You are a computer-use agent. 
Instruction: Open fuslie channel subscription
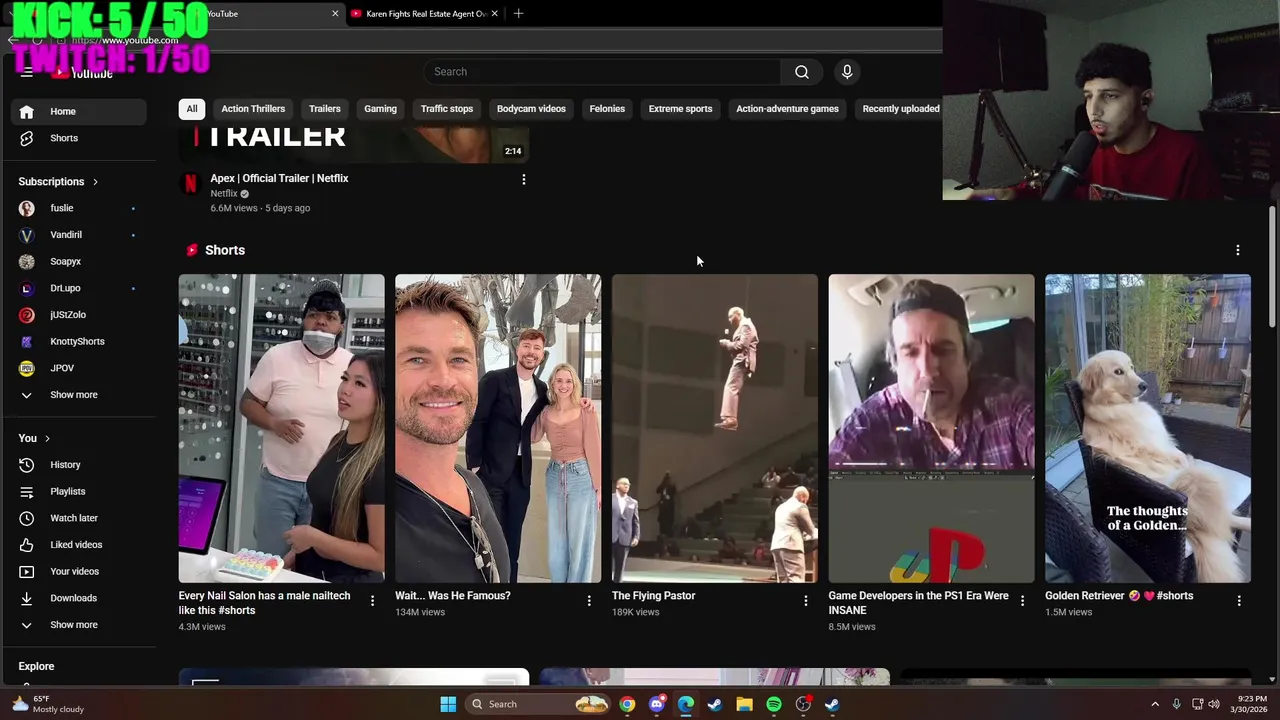click(x=78, y=208)
